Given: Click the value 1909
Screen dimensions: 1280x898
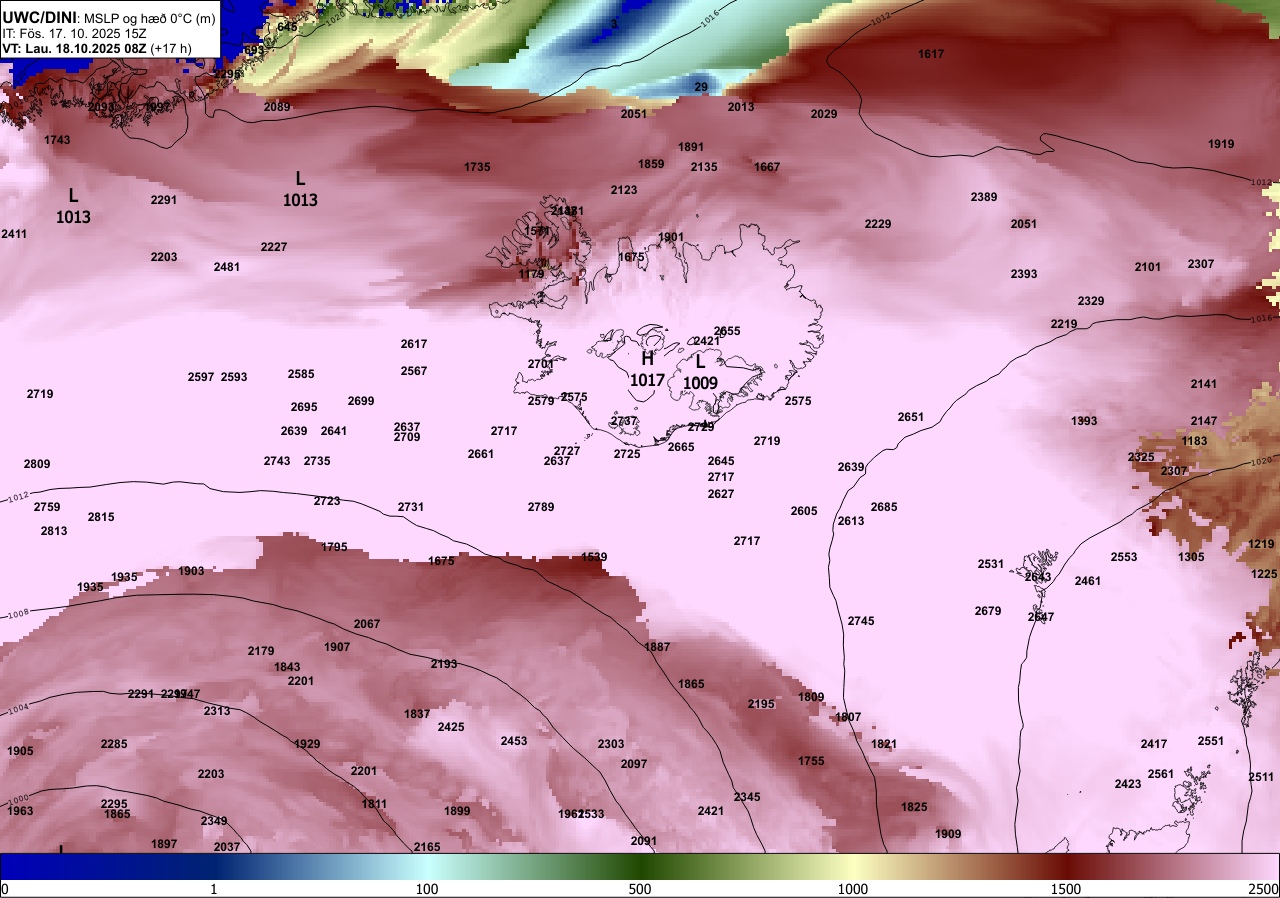Looking at the screenshot, I should coord(948,834).
